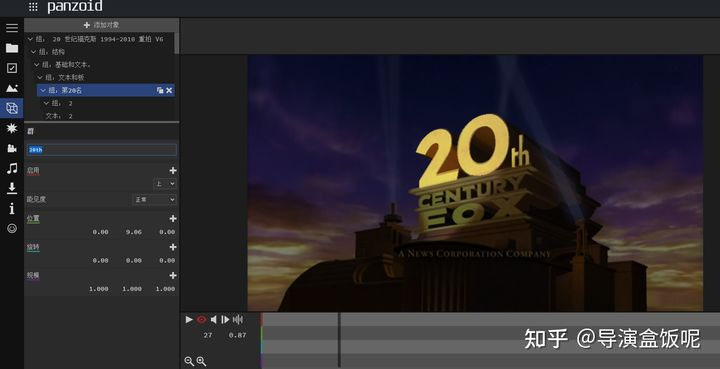Image resolution: width=720 pixels, height=369 pixels.
Task: Open the 能见度 dropdown set to 正常
Action: (154, 200)
